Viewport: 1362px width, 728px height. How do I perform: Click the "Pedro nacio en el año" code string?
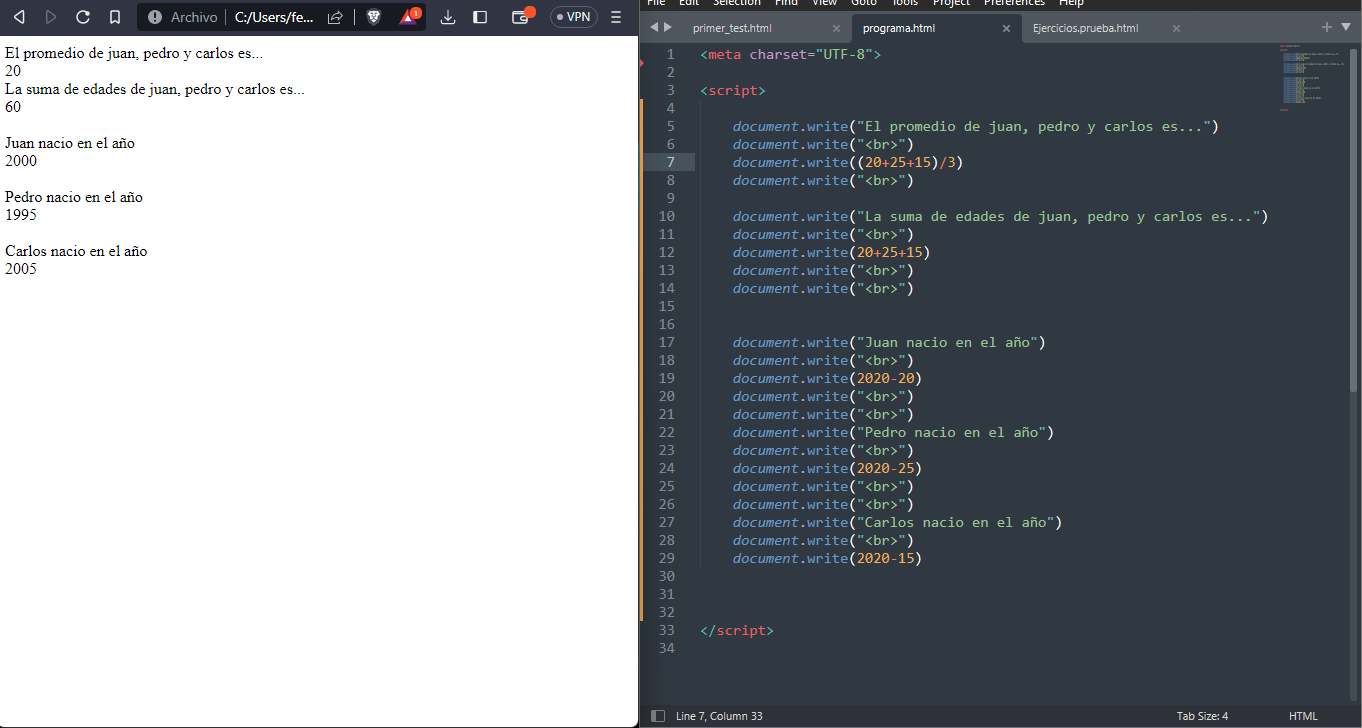[x=950, y=432]
